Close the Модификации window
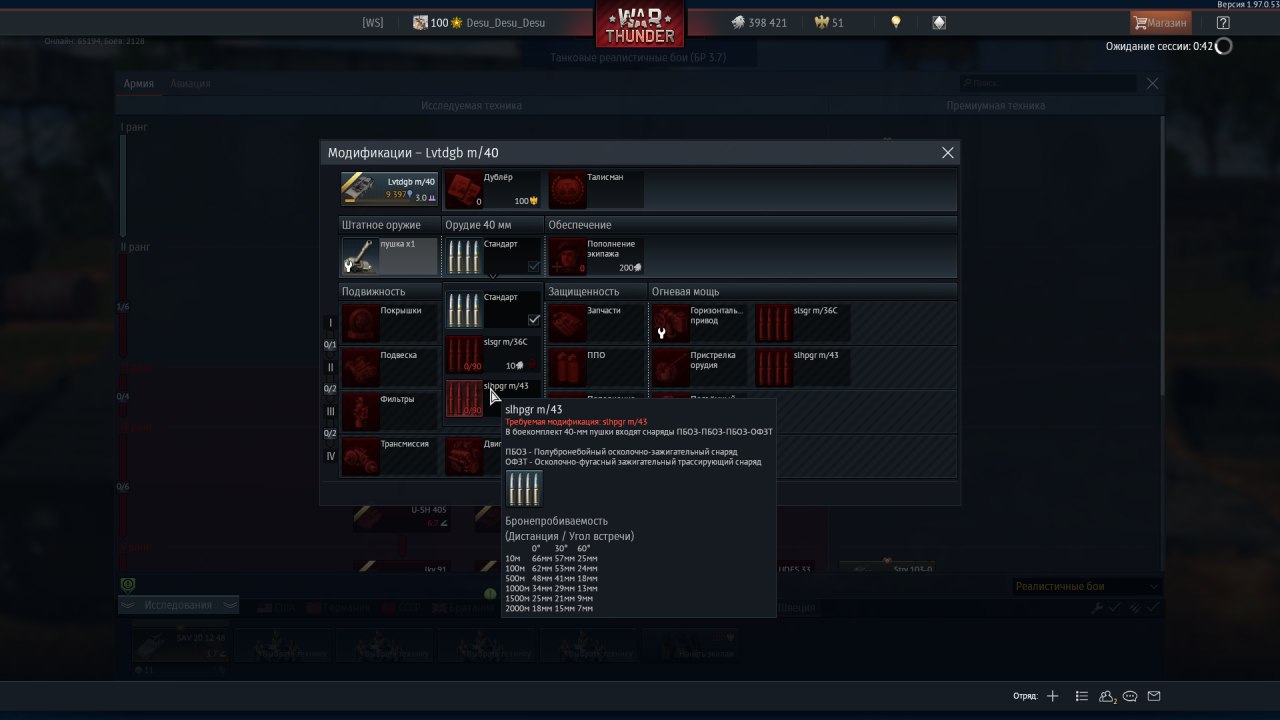Screen dimensions: 1280x720 click(948, 153)
